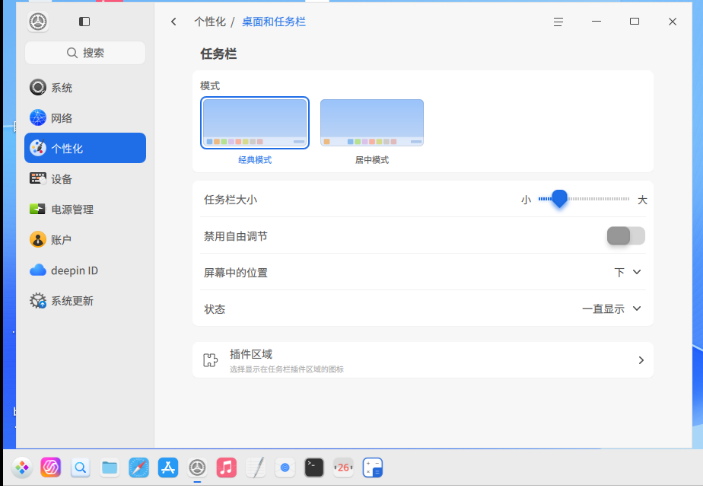Click the 网络 globe icon in sidebar
Viewport: 703px width, 486px height.
tap(38, 117)
